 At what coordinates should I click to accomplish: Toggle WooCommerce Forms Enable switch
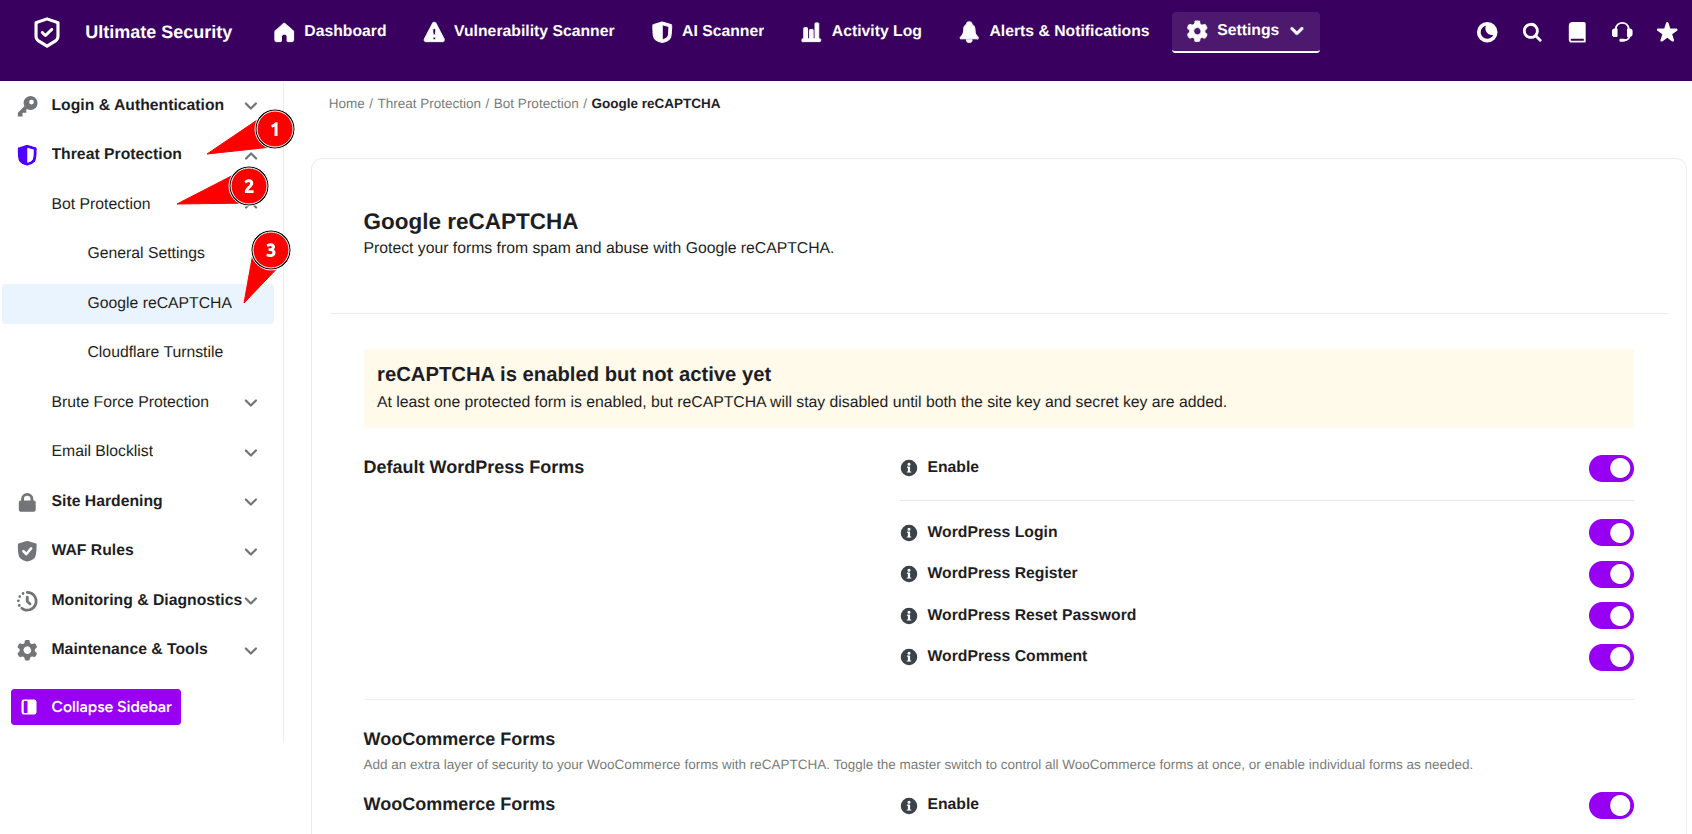coord(1611,805)
